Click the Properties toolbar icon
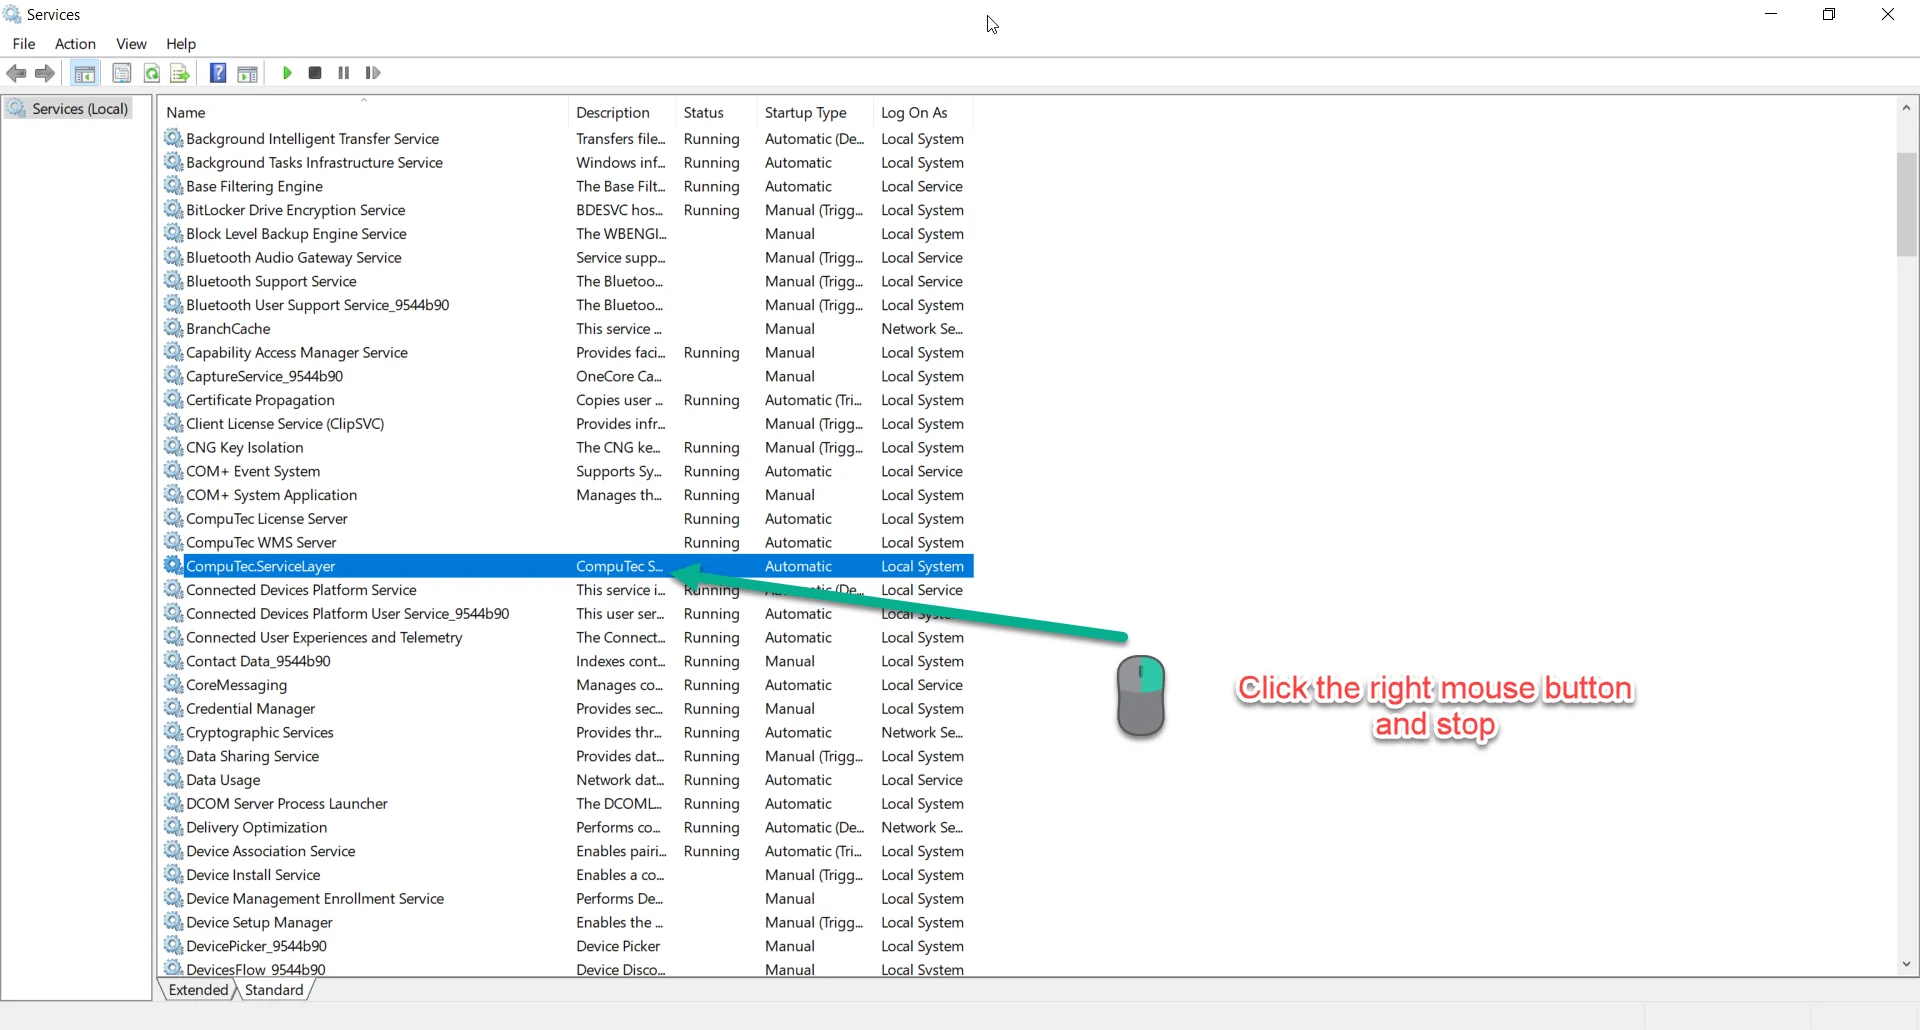 (x=122, y=73)
